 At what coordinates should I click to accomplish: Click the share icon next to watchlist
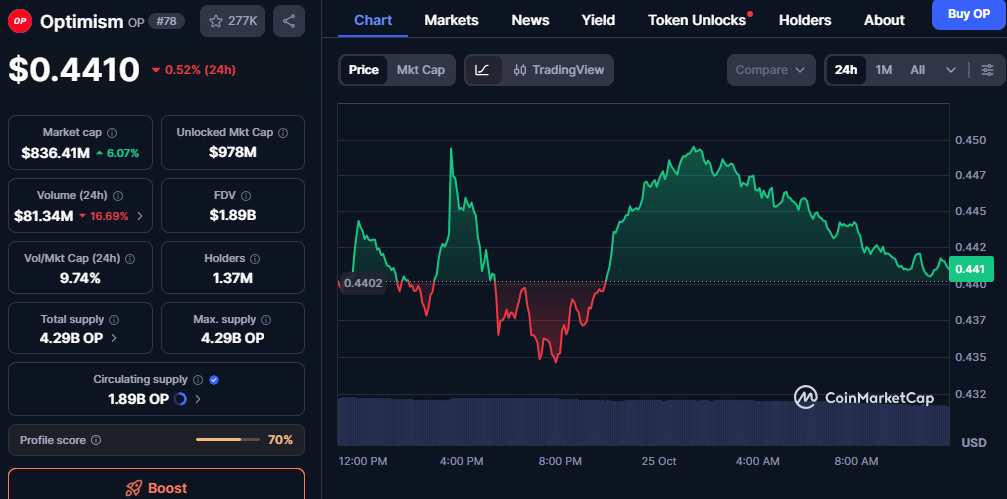[x=288, y=20]
